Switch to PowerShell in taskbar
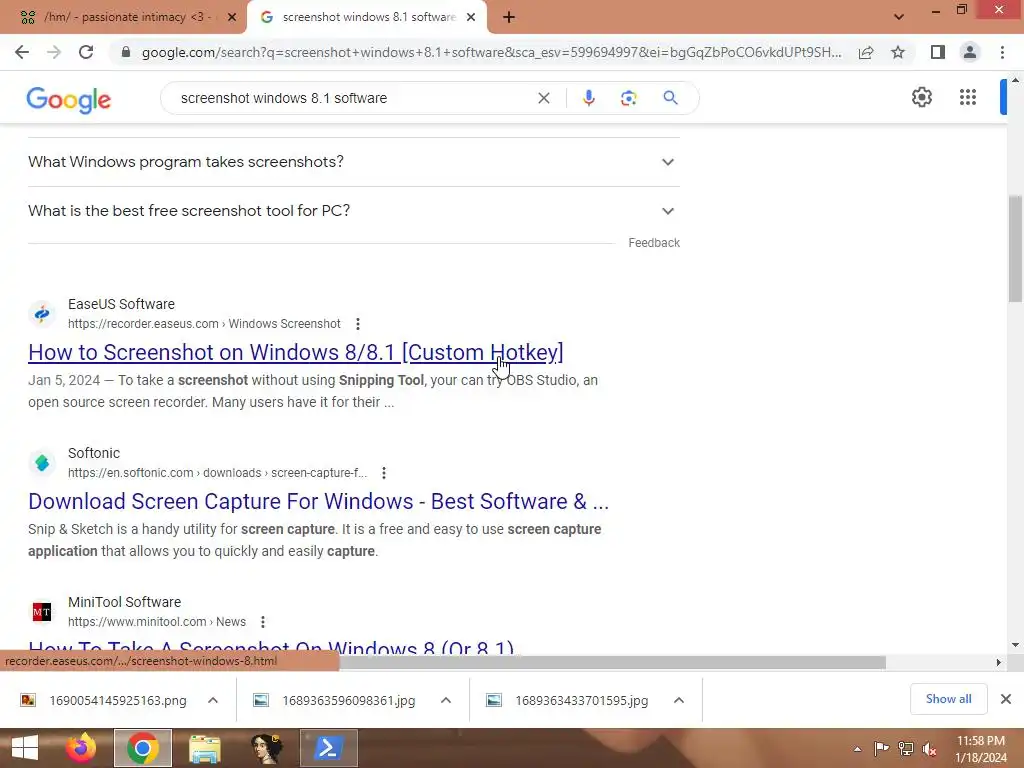1024x768 pixels. [x=328, y=748]
